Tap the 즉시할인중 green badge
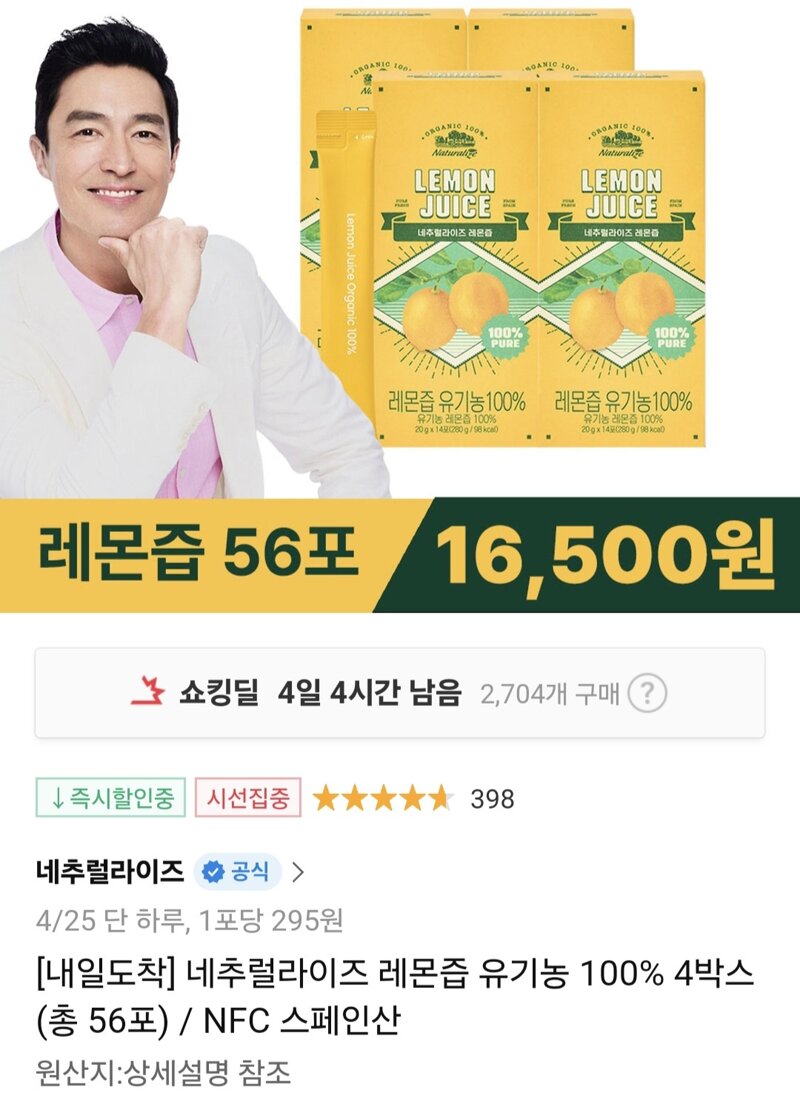Screen dimensions: 800x1113 coord(111,798)
